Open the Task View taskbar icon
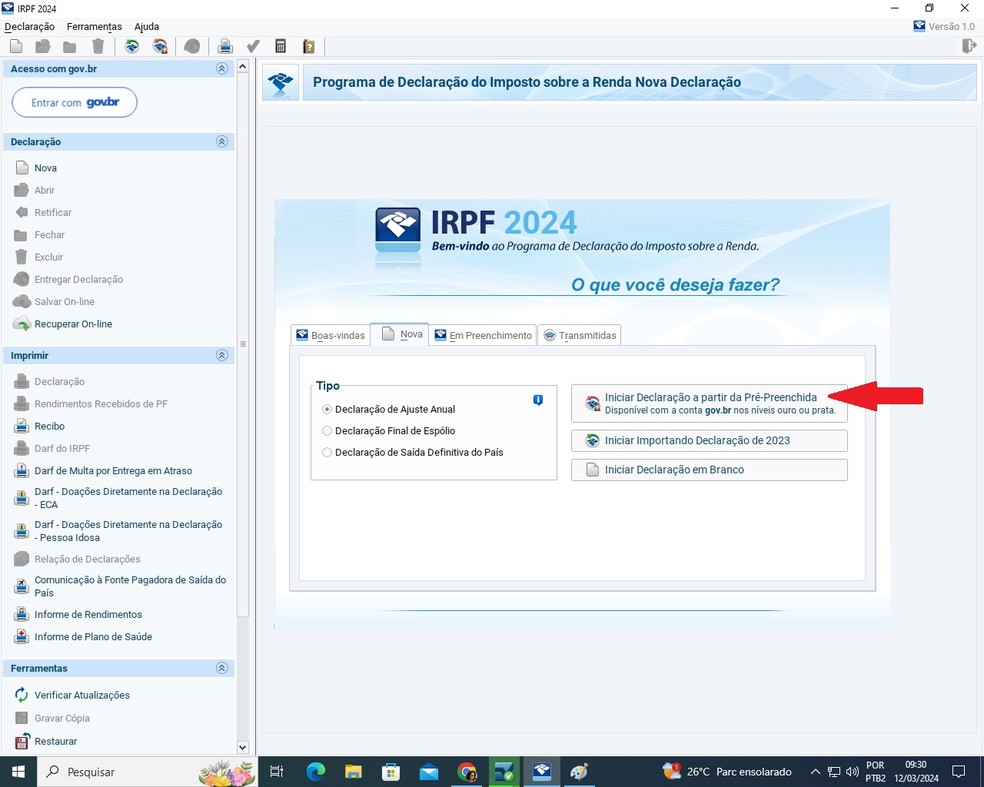This screenshot has height=787, width=984. point(277,771)
